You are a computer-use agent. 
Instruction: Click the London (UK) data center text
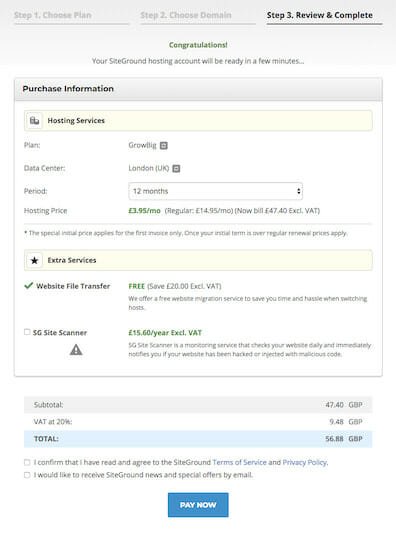[x=149, y=168]
